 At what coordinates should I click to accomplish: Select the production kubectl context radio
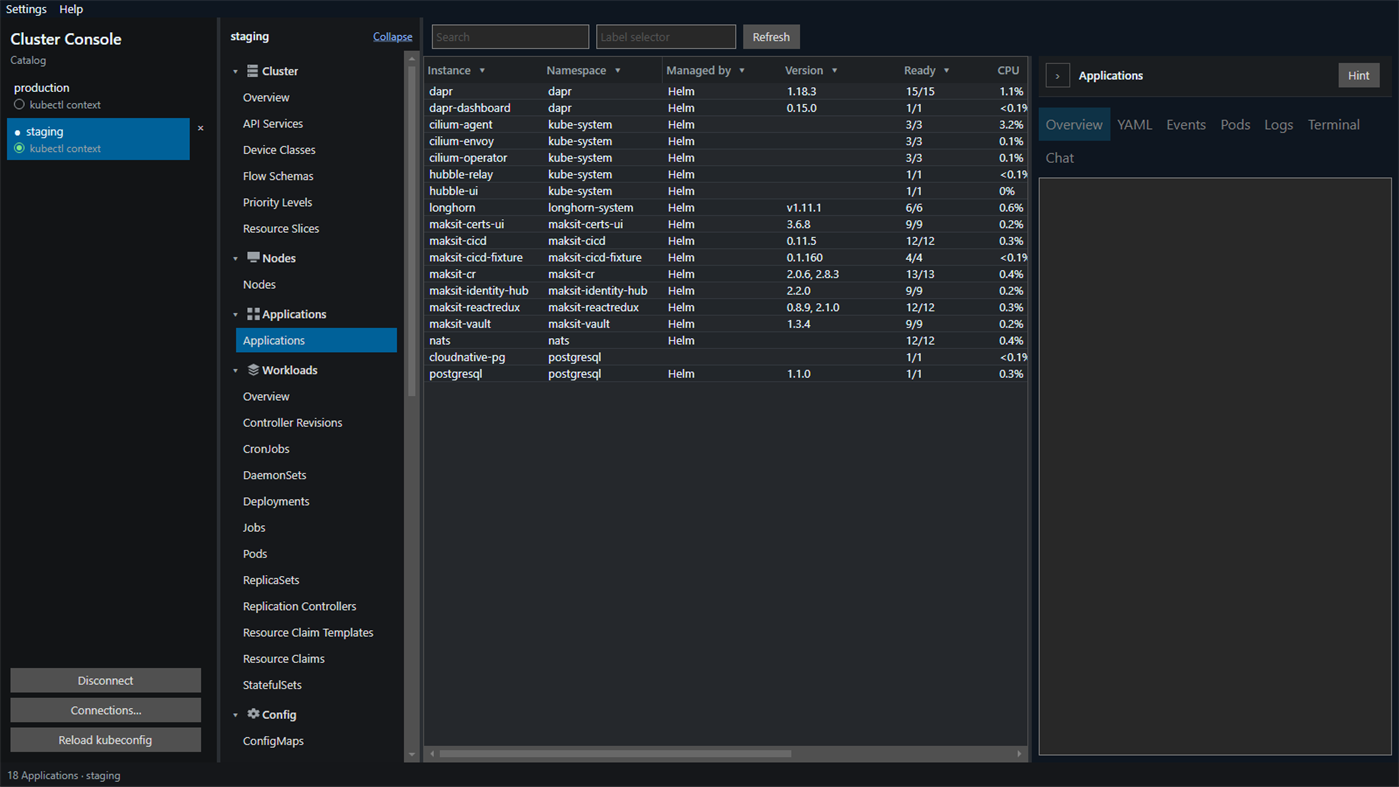(19, 105)
